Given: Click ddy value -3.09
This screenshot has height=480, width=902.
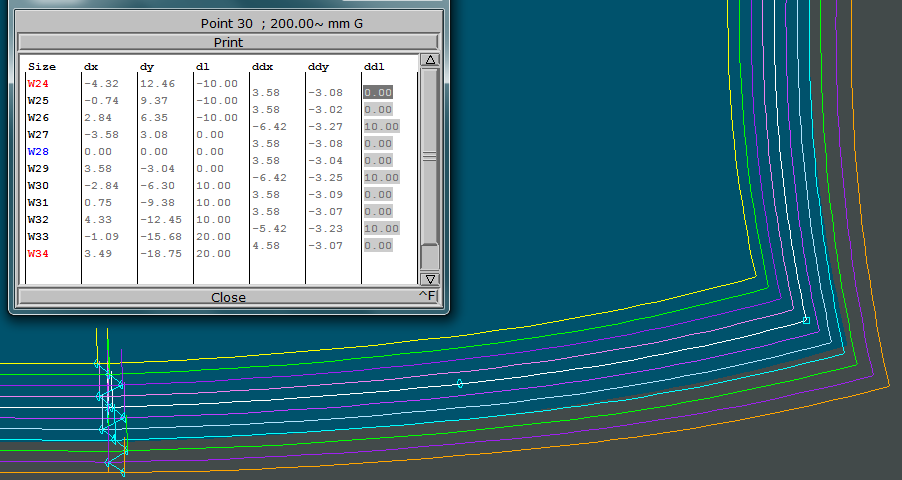Looking at the screenshot, I should (325, 195).
